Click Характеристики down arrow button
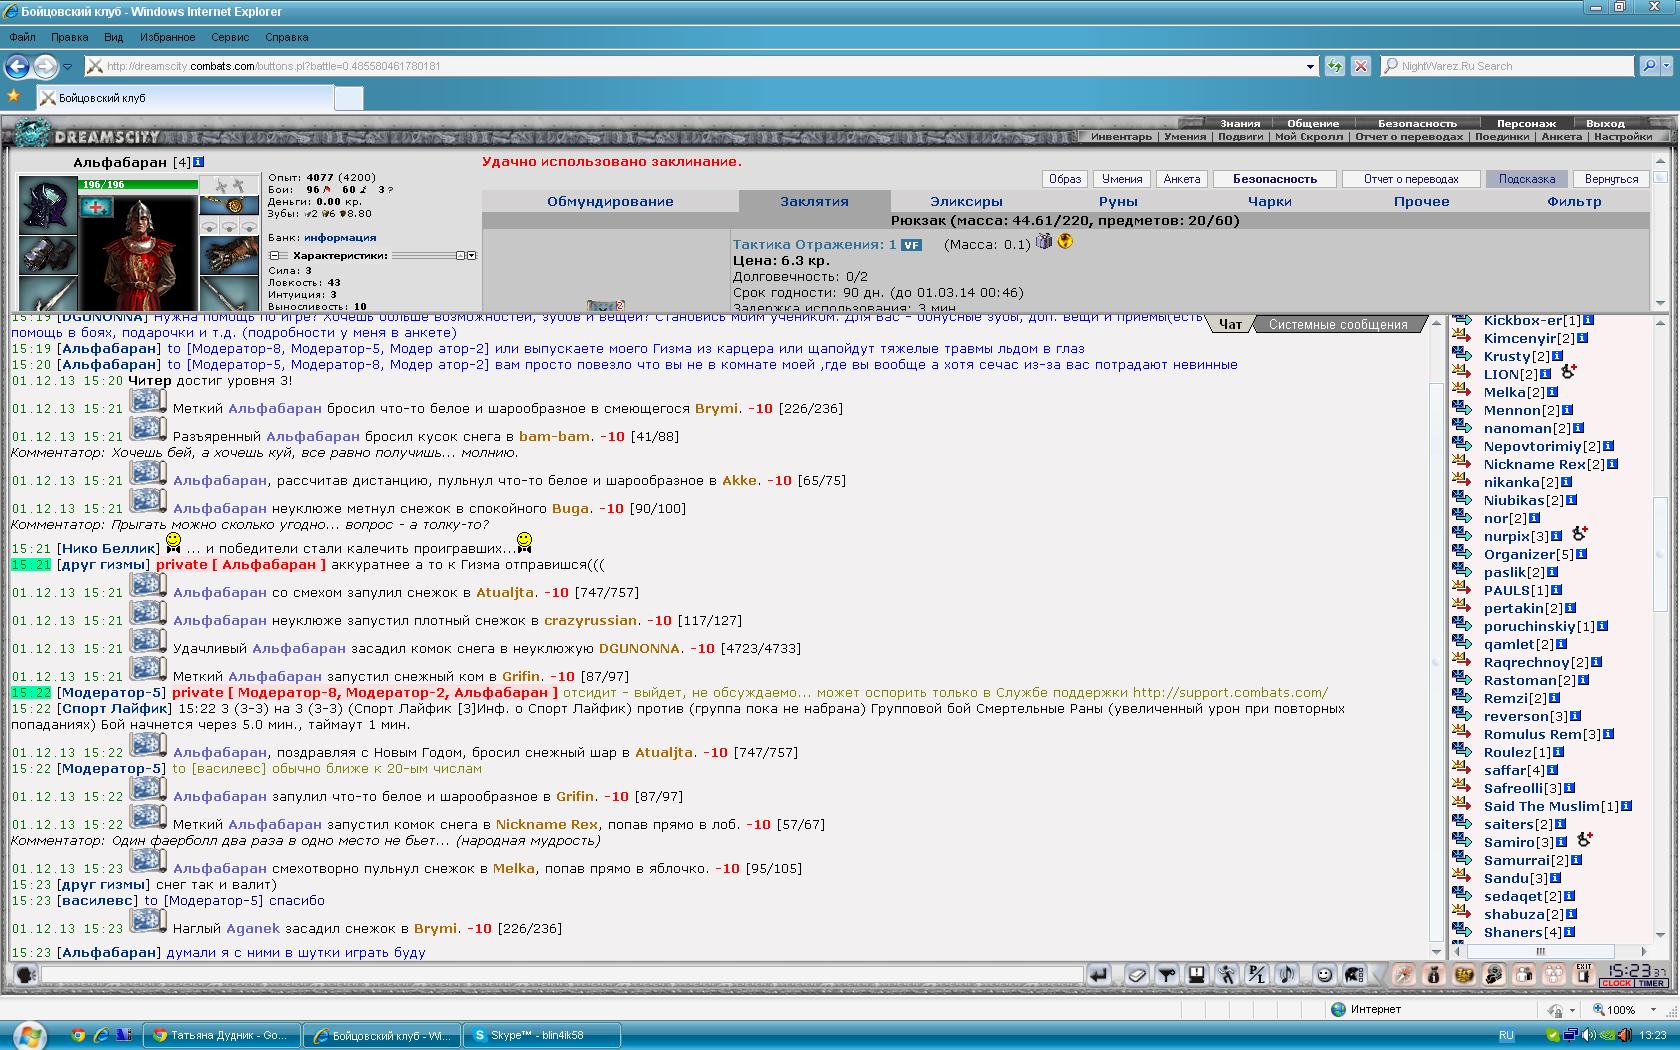Viewport: 1680px width, 1050px height. tap(472, 256)
